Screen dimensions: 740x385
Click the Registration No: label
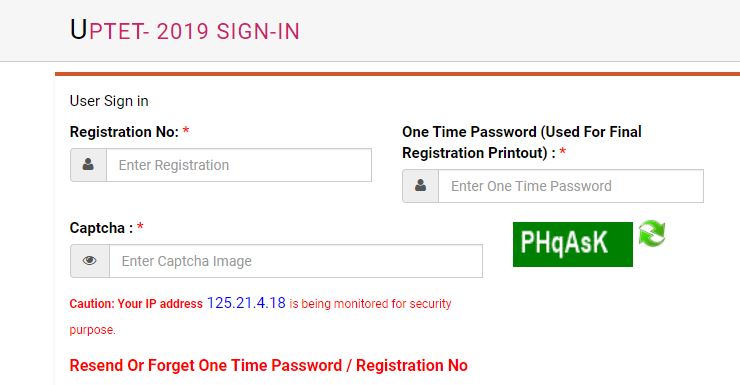[x=124, y=132]
